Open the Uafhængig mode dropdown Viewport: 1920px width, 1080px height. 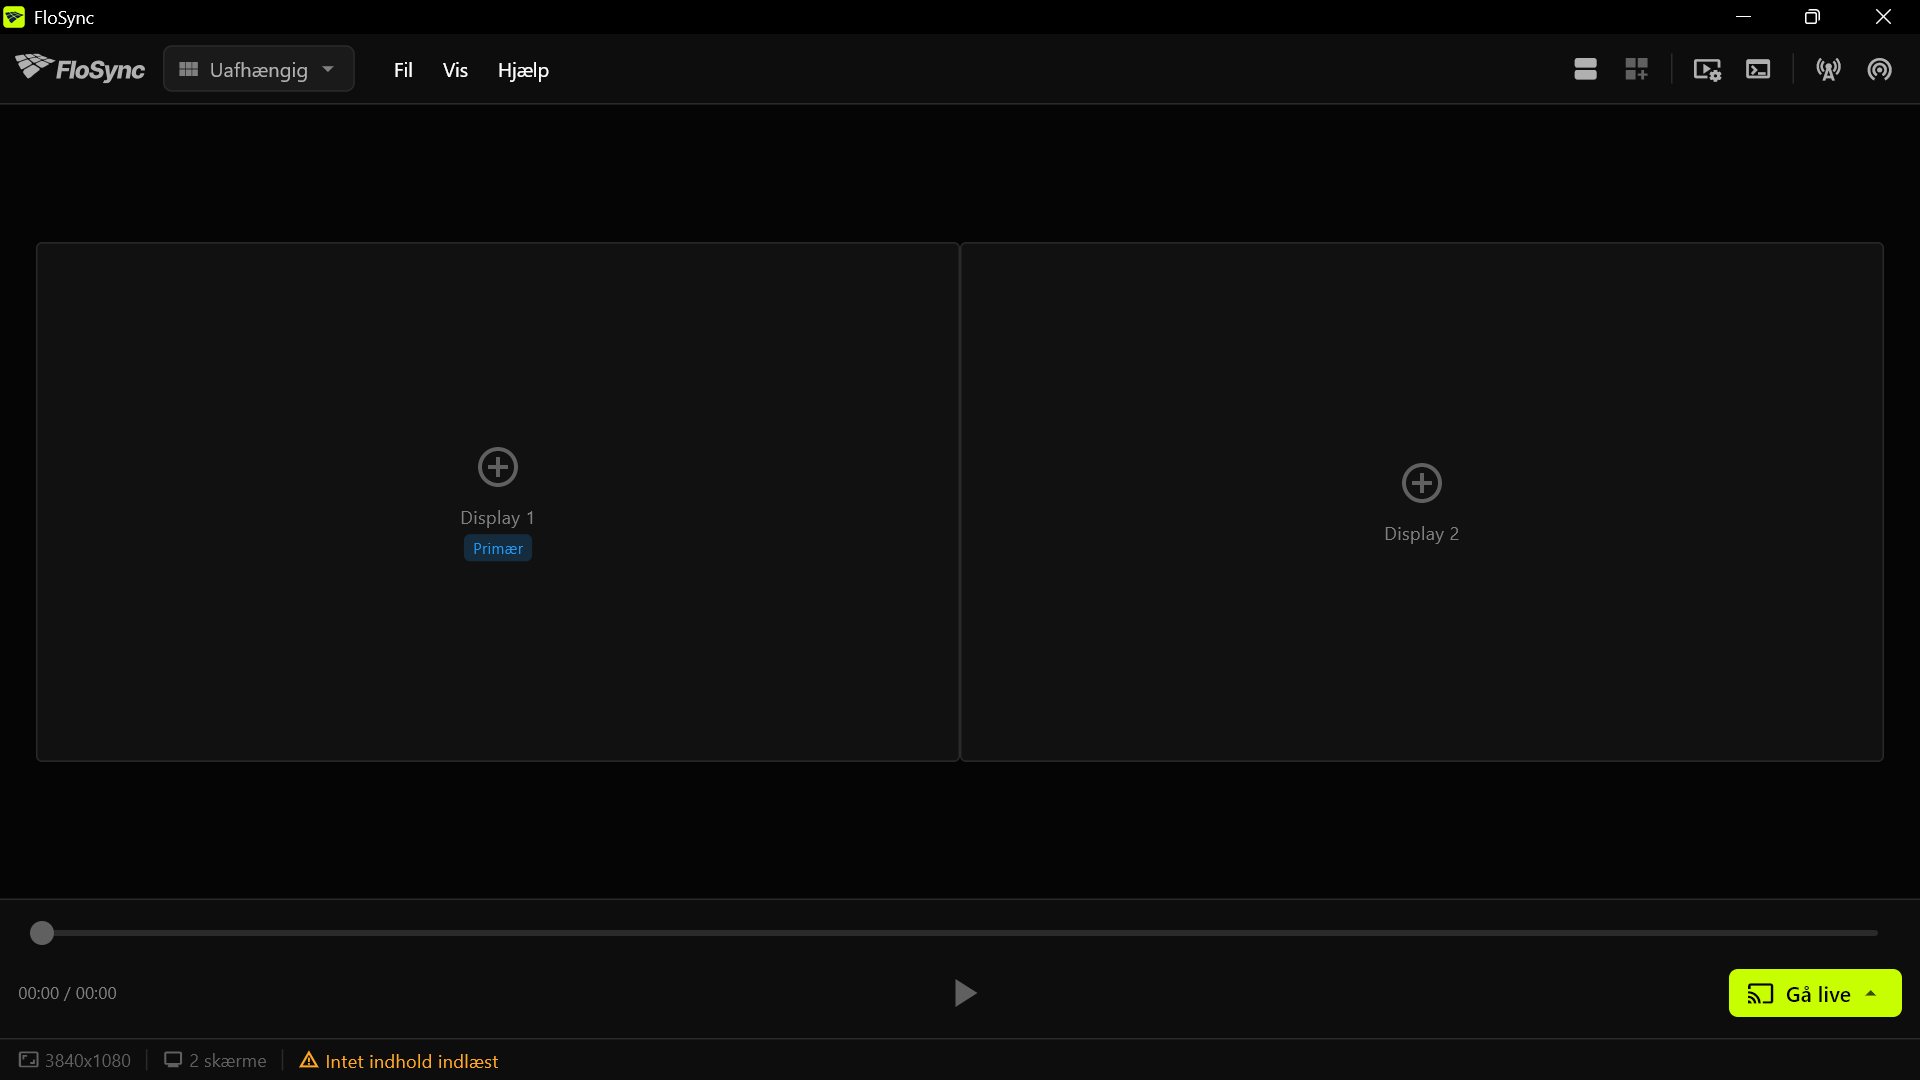259,69
